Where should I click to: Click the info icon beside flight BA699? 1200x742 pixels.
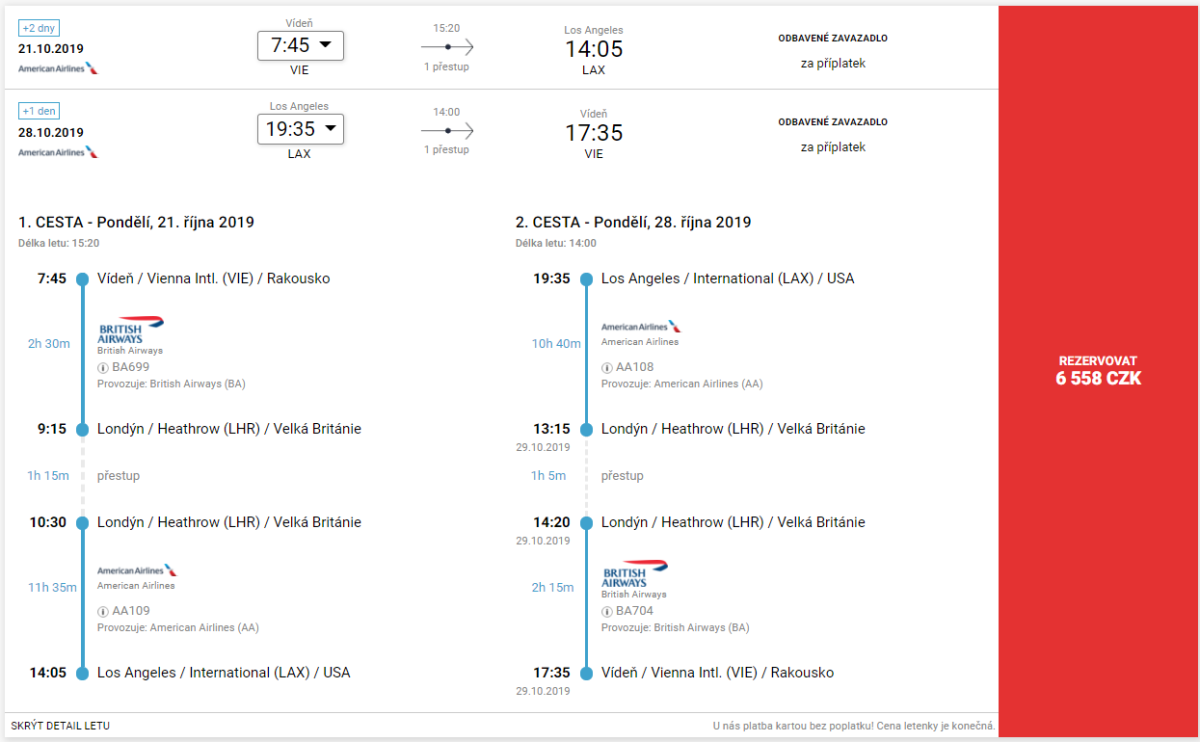103,367
